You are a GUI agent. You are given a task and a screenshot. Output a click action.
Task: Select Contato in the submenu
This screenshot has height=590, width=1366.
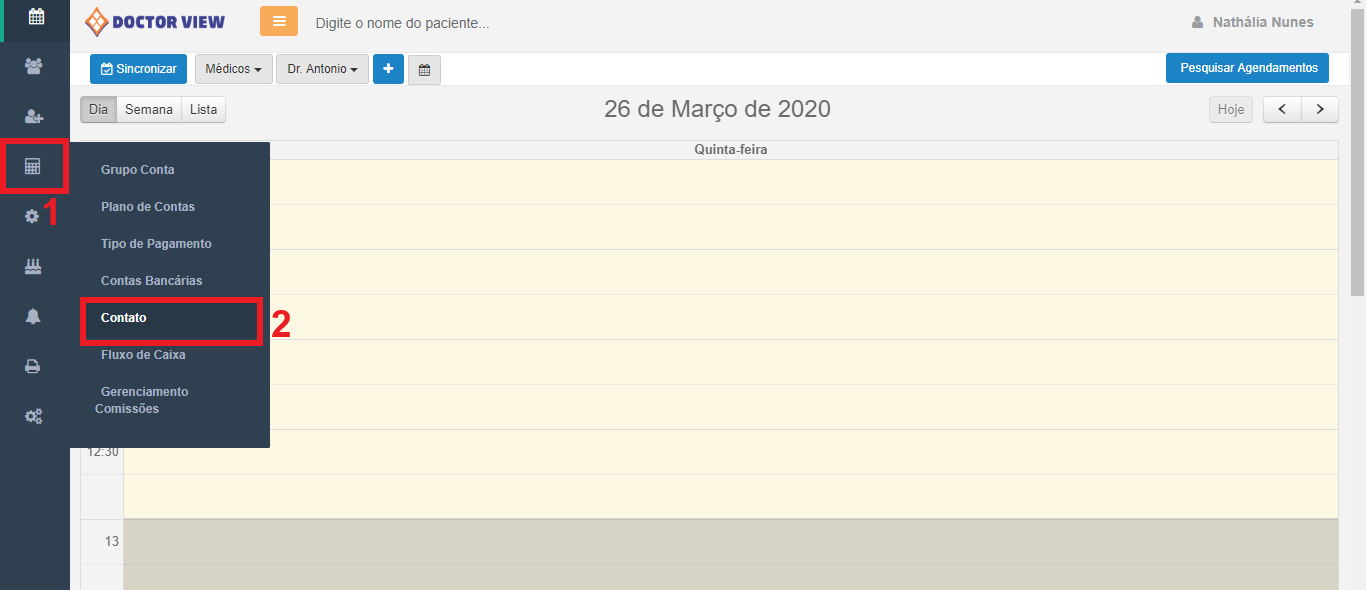124,318
